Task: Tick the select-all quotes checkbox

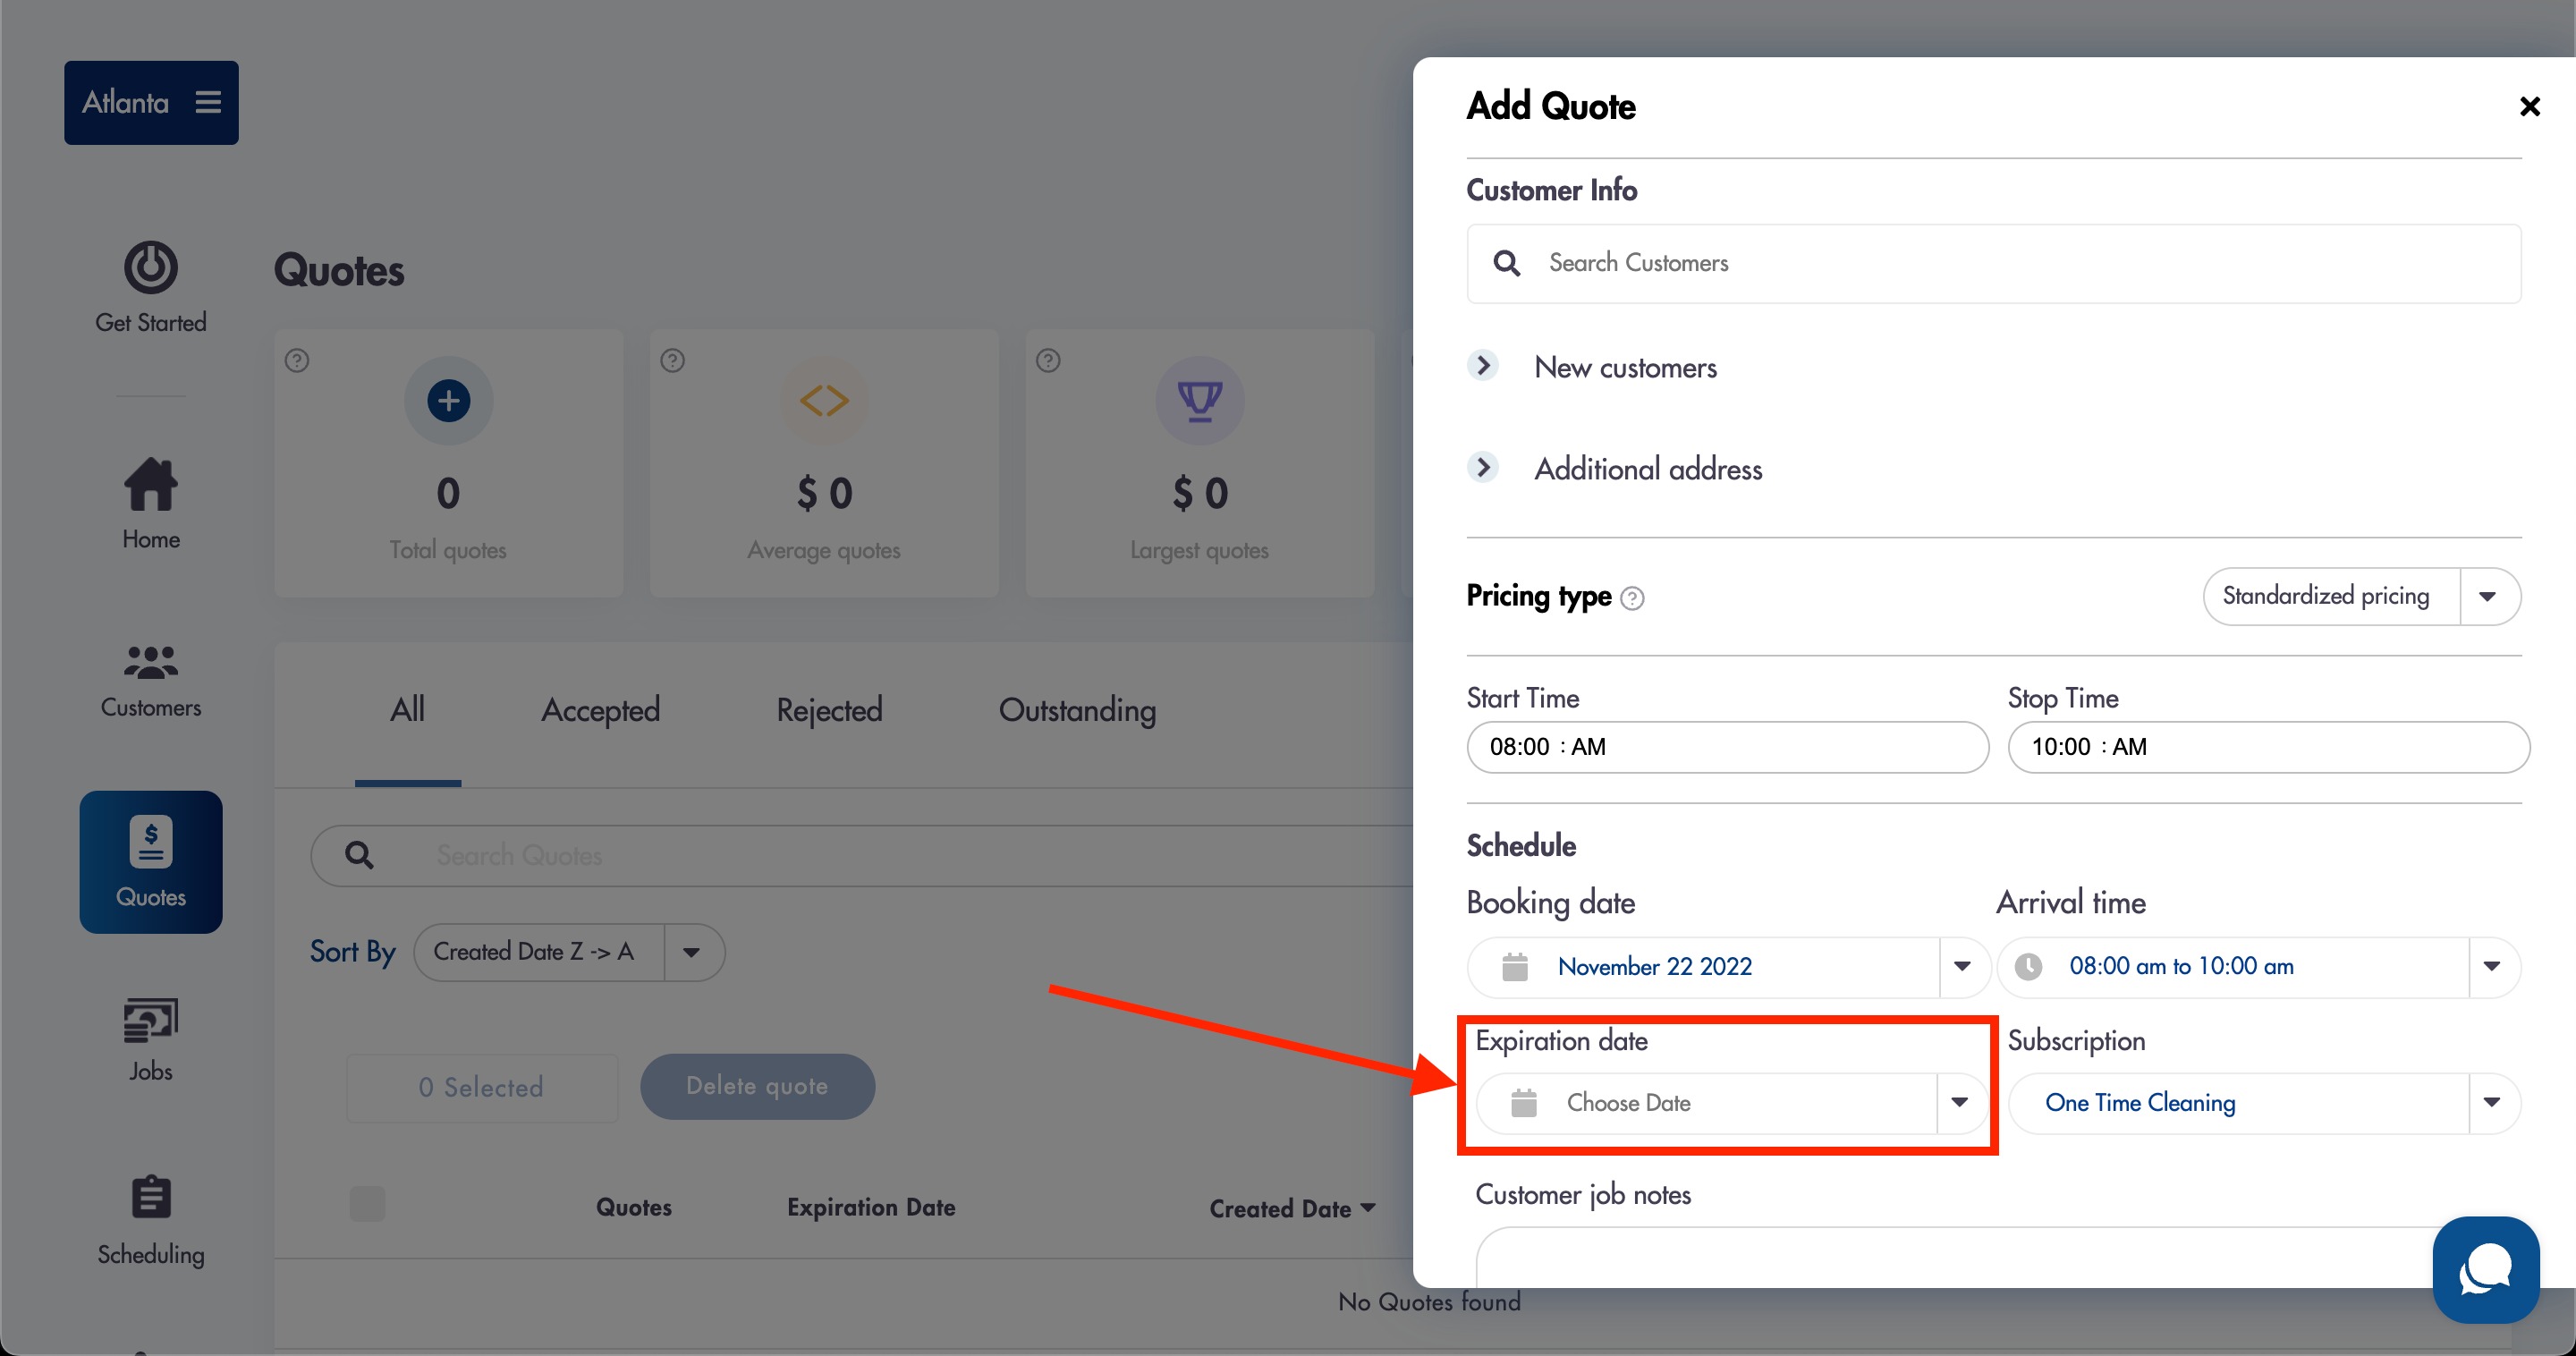Action: click(367, 1203)
